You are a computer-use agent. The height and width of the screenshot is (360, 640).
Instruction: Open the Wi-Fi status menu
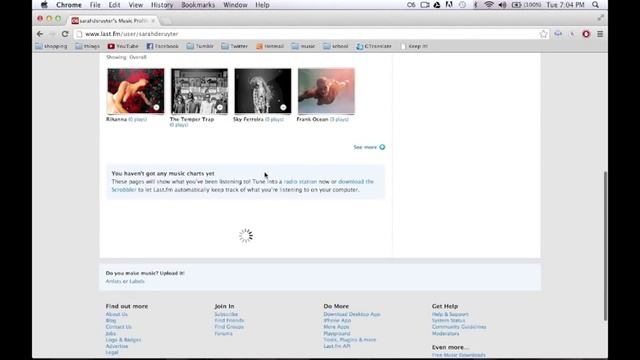coord(489,5)
